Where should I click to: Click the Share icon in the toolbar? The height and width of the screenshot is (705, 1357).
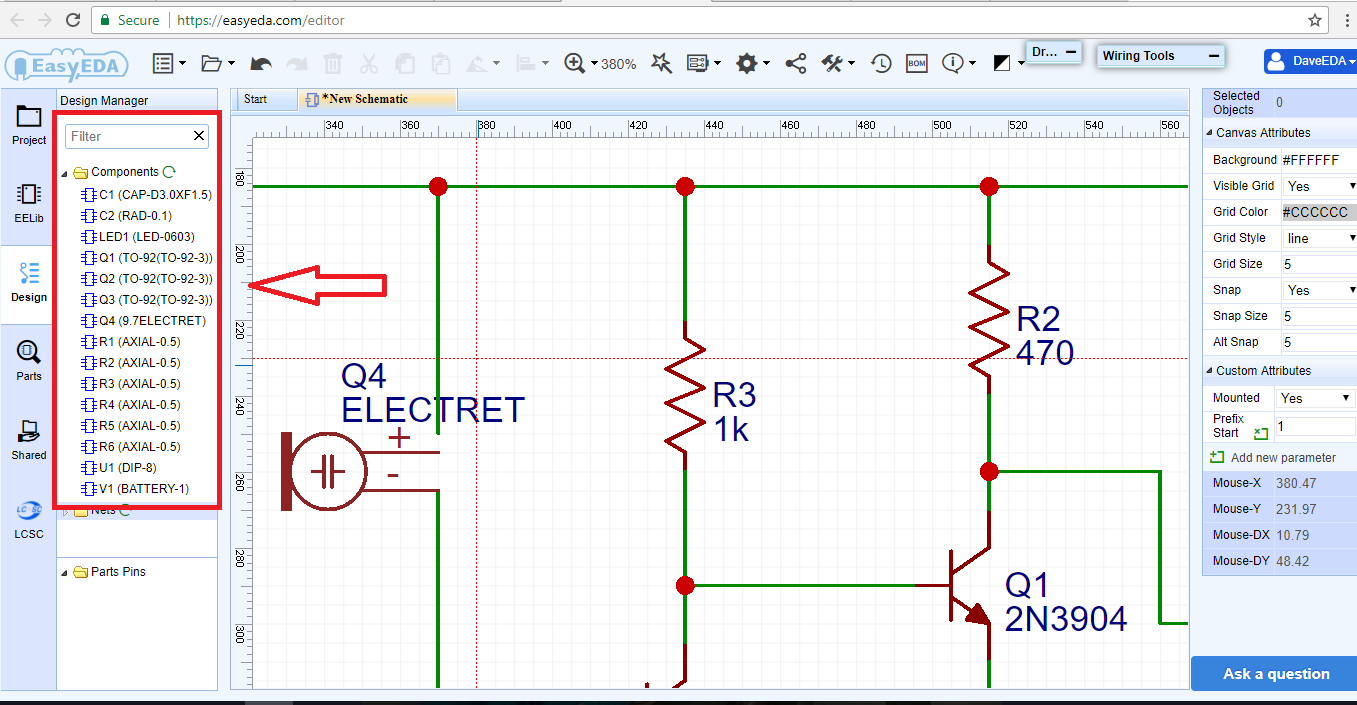click(x=795, y=62)
